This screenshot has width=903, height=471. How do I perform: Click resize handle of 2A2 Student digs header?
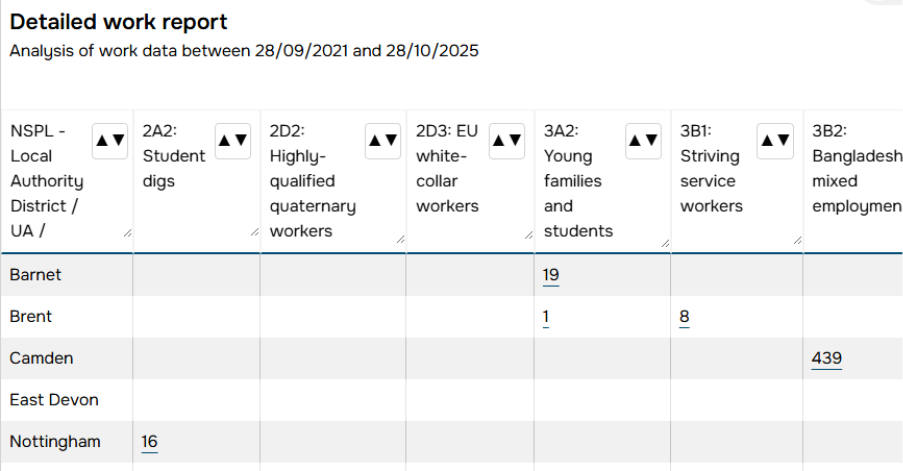pos(255,233)
